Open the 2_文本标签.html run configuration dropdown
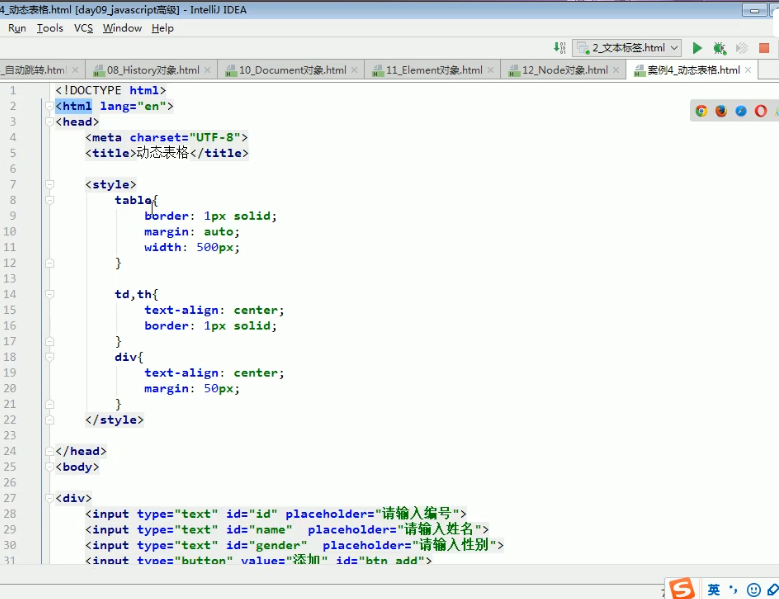Image resolution: width=779 pixels, height=599 pixels. [626, 48]
